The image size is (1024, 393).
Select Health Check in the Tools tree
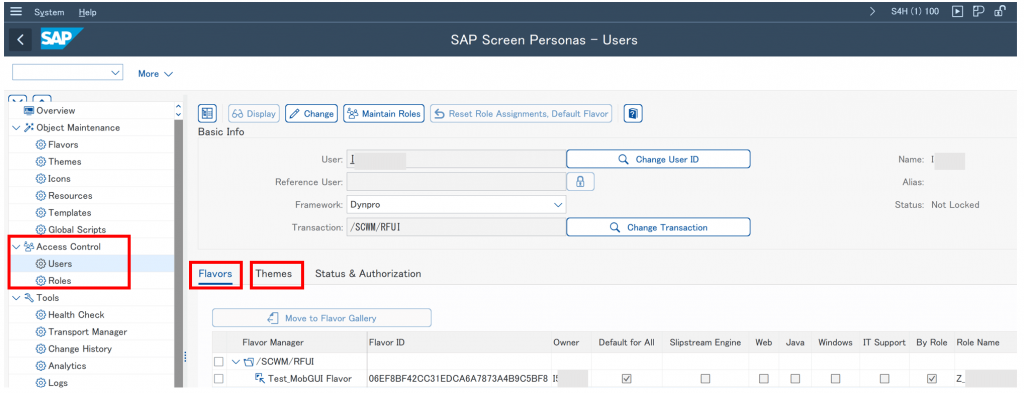pyautogui.click(x=76, y=315)
